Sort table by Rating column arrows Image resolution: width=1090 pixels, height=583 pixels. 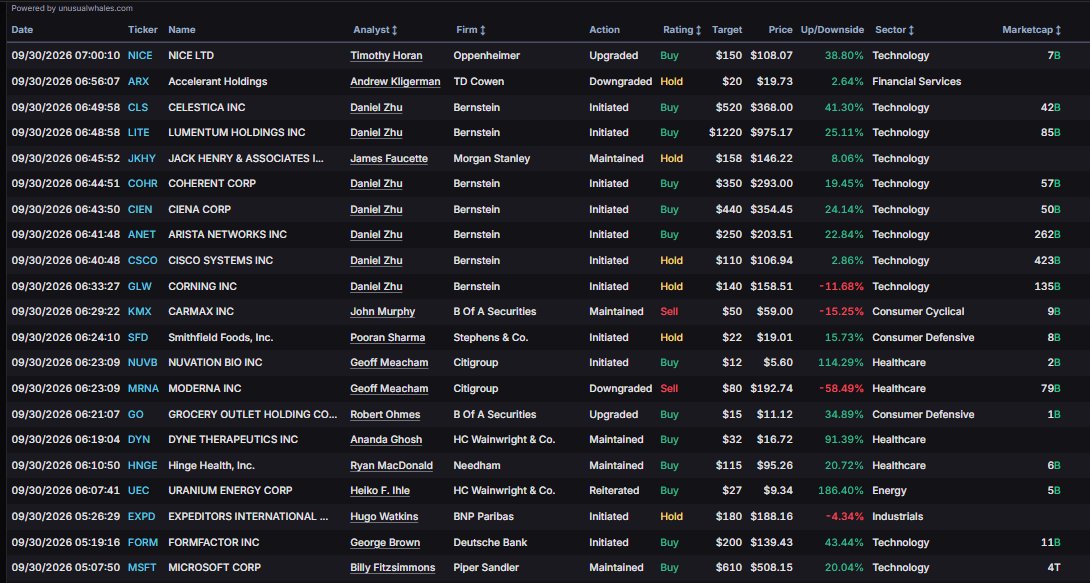pyautogui.click(x=698, y=30)
